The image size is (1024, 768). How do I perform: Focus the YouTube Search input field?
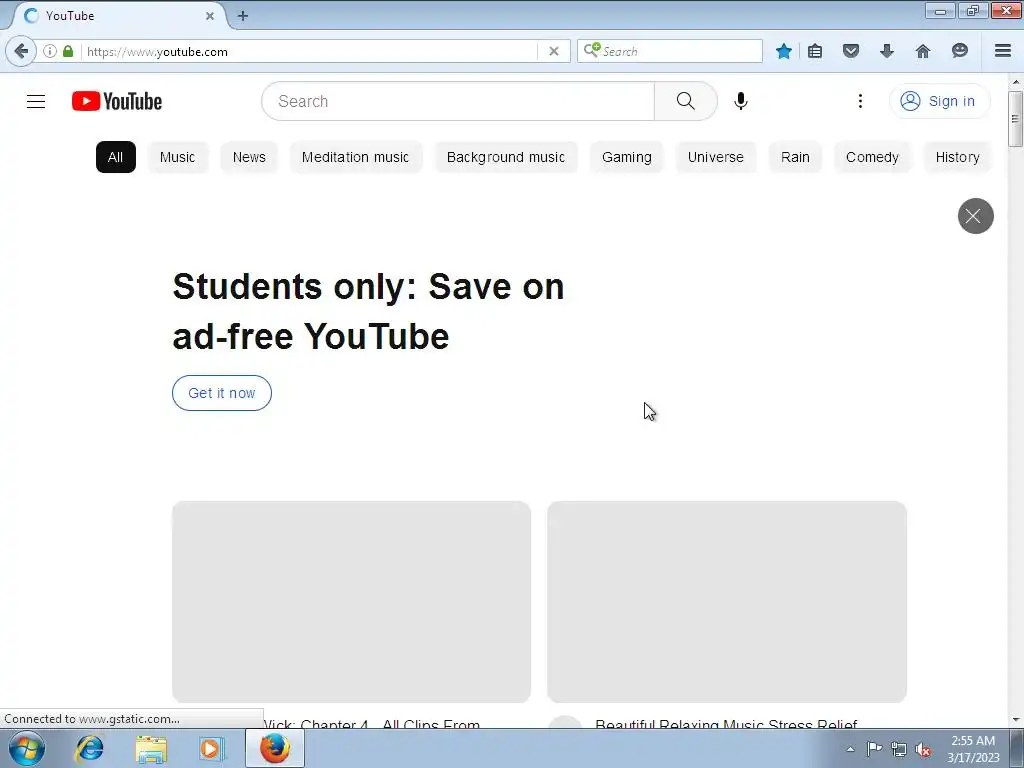[x=458, y=101]
